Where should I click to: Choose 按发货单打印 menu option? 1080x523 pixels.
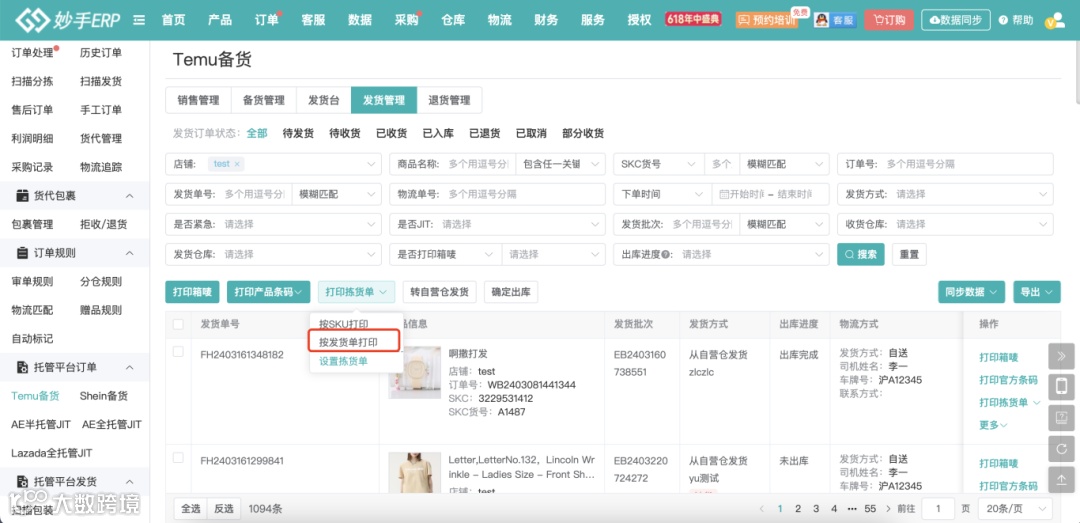(x=349, y=342)
